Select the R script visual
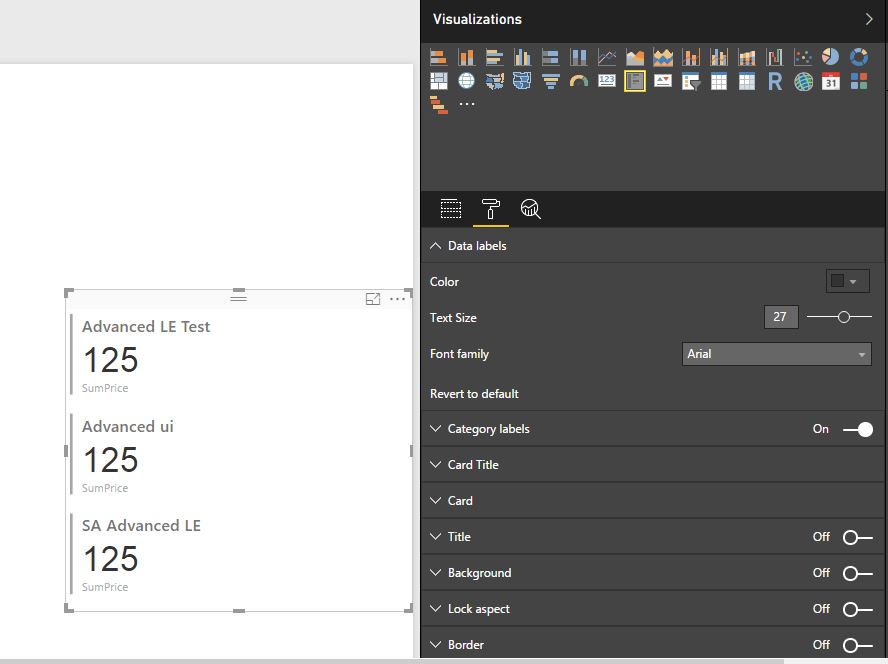Viewport: 888px width, 664px height. click(x=775, y=82)
